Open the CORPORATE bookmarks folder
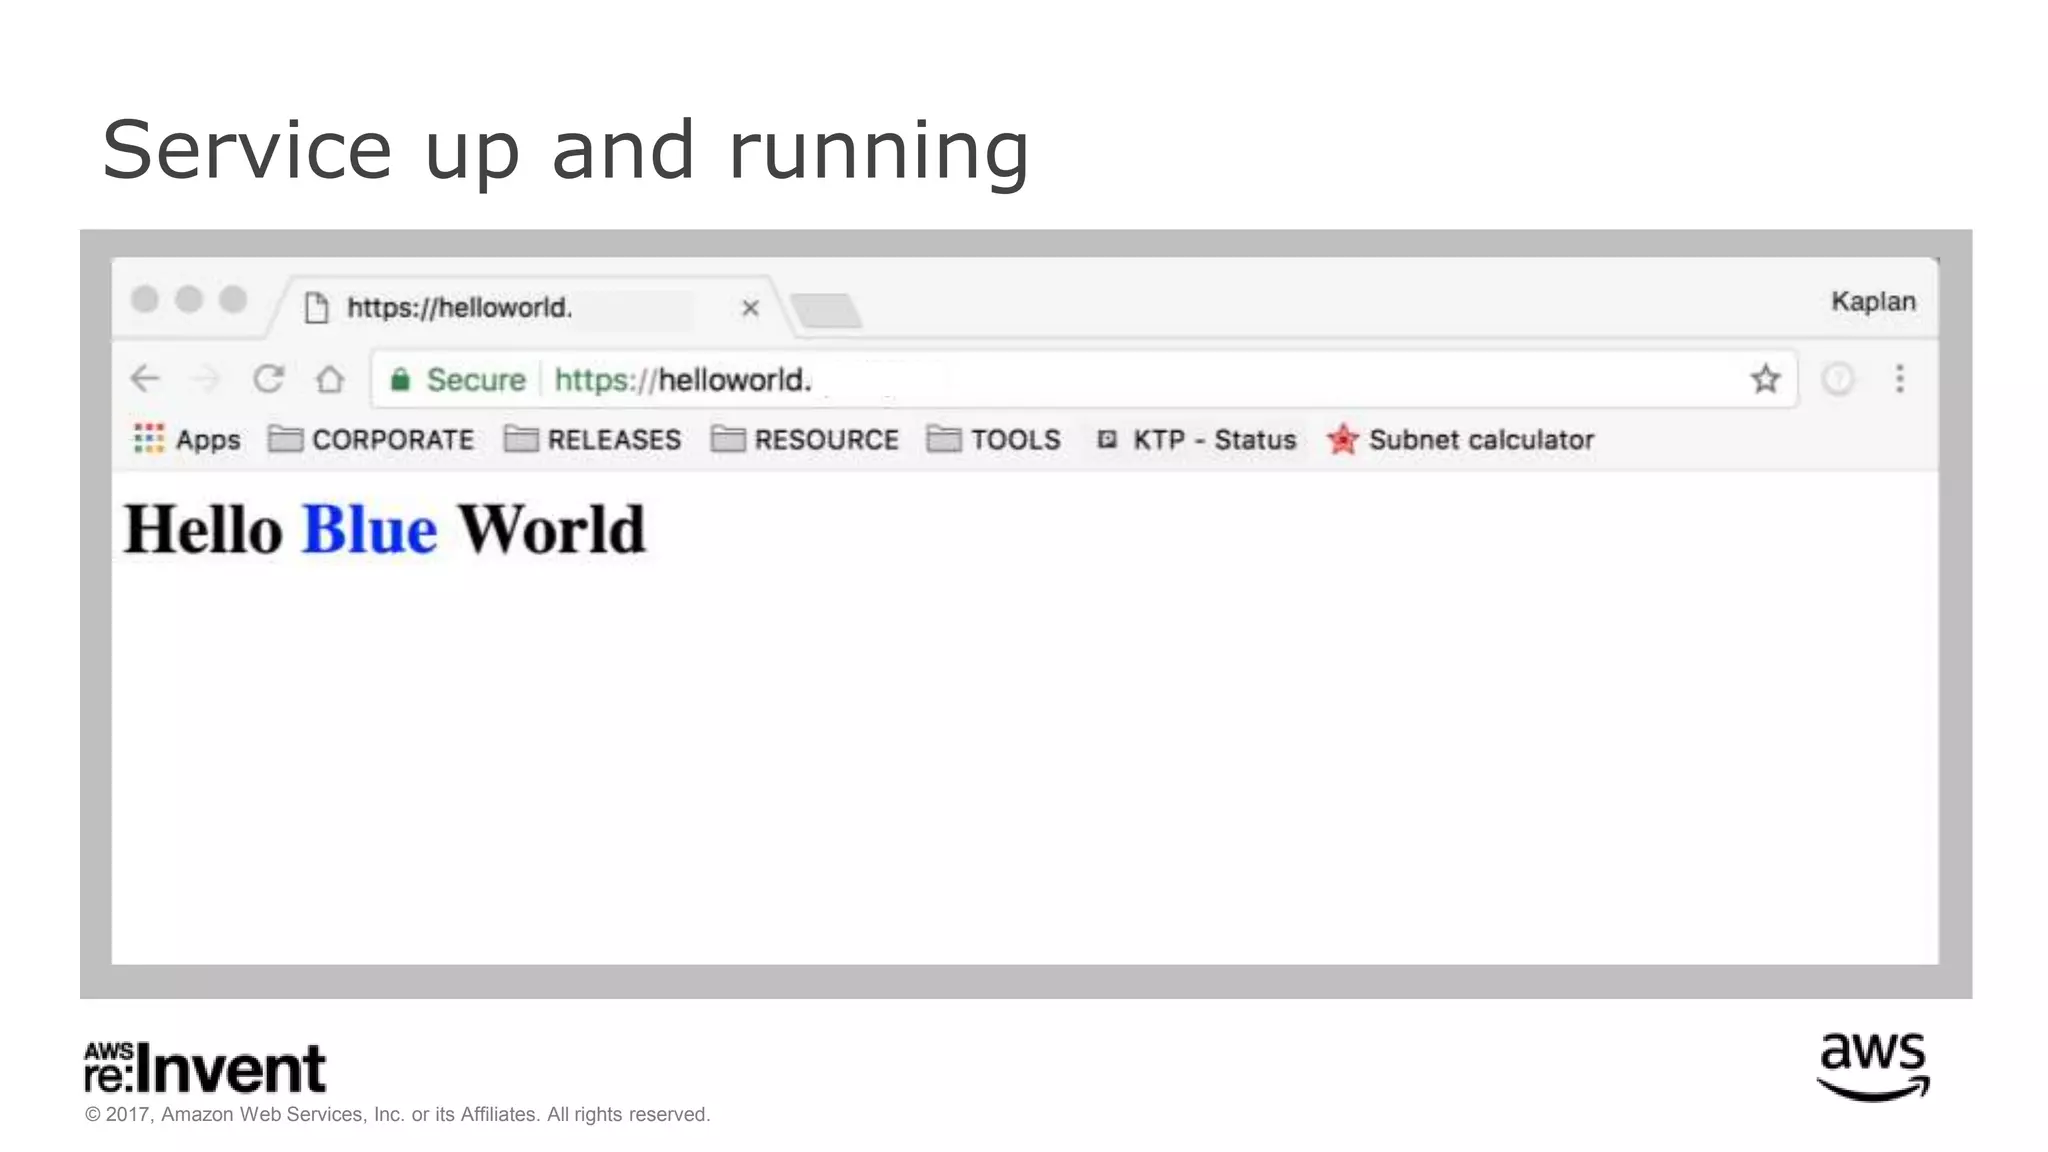This screenshot has width=2048, height=1152. coord(372,439)
